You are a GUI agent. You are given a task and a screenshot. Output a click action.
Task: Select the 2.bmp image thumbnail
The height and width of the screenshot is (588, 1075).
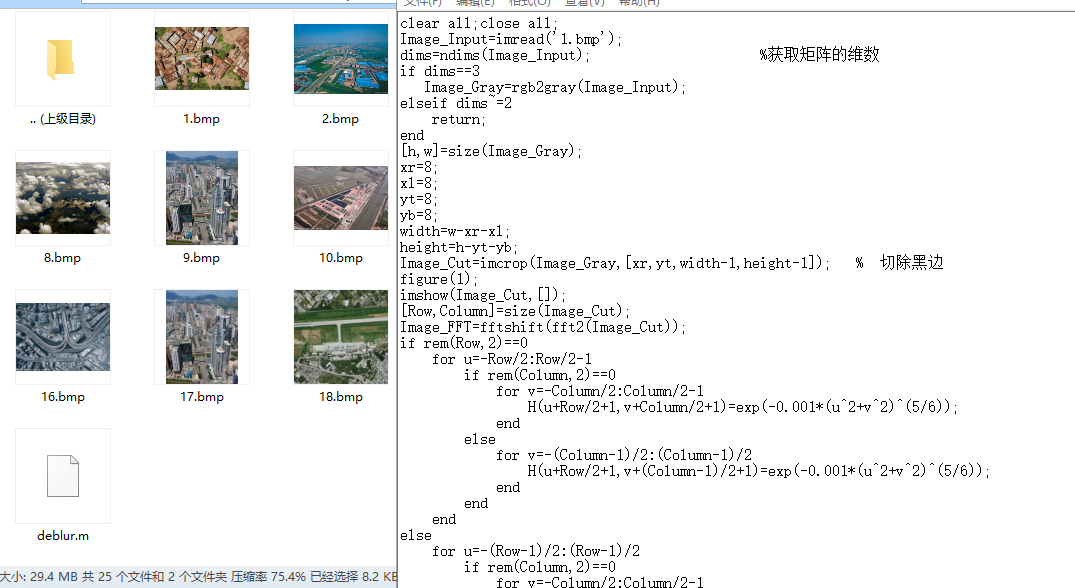pyautogui.click(x=341, y=58)
